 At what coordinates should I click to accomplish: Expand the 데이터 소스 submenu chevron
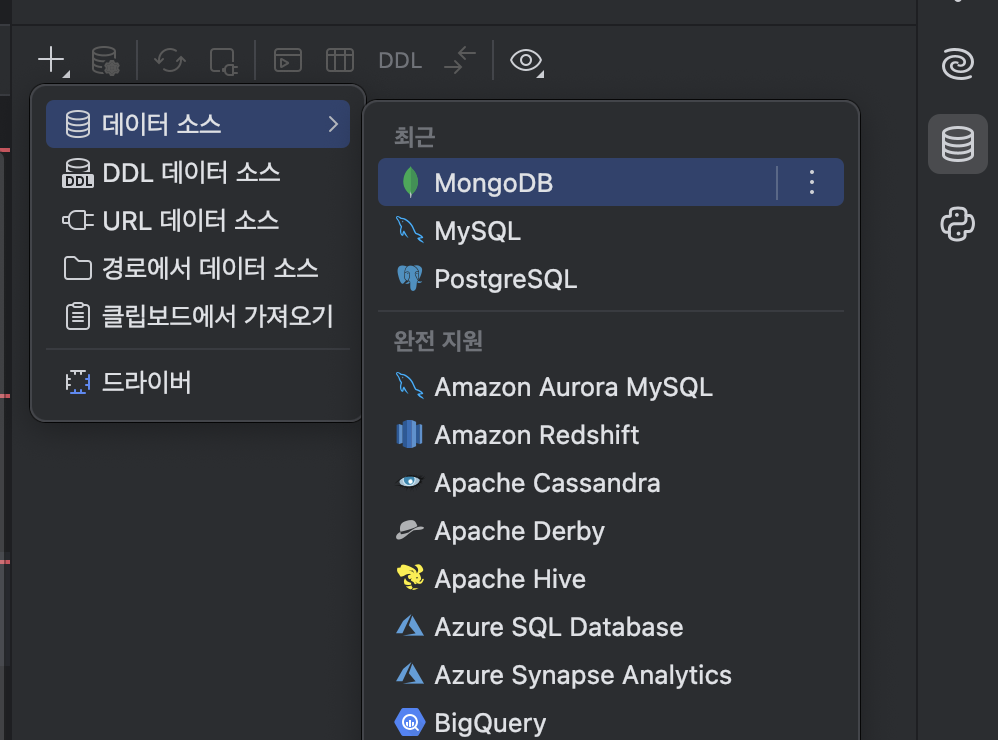(333, 124)
